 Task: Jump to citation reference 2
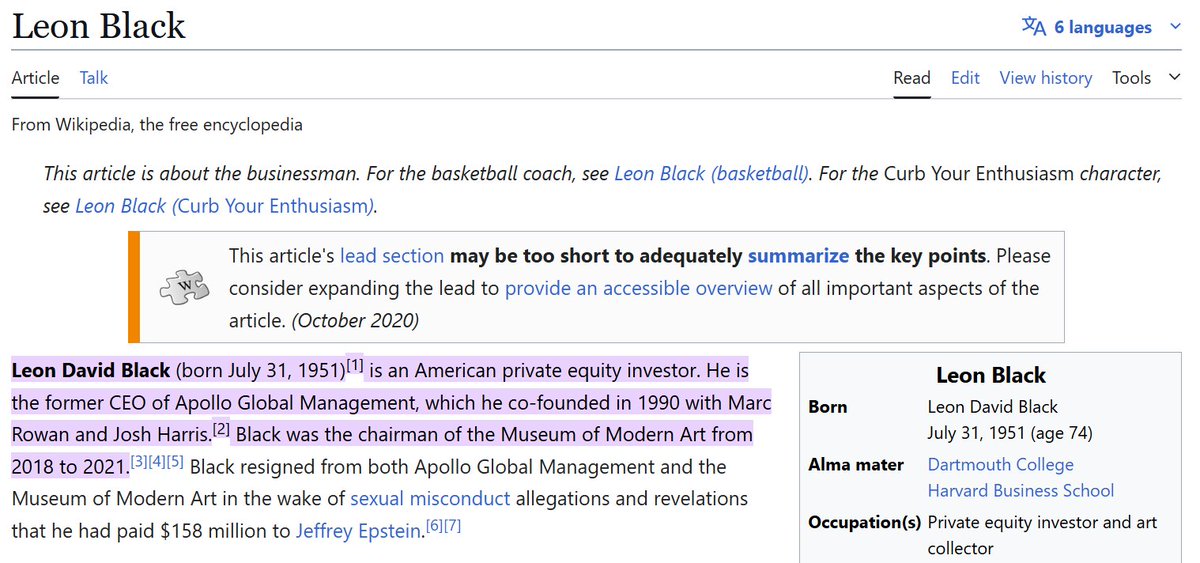(x=222, y=429)
